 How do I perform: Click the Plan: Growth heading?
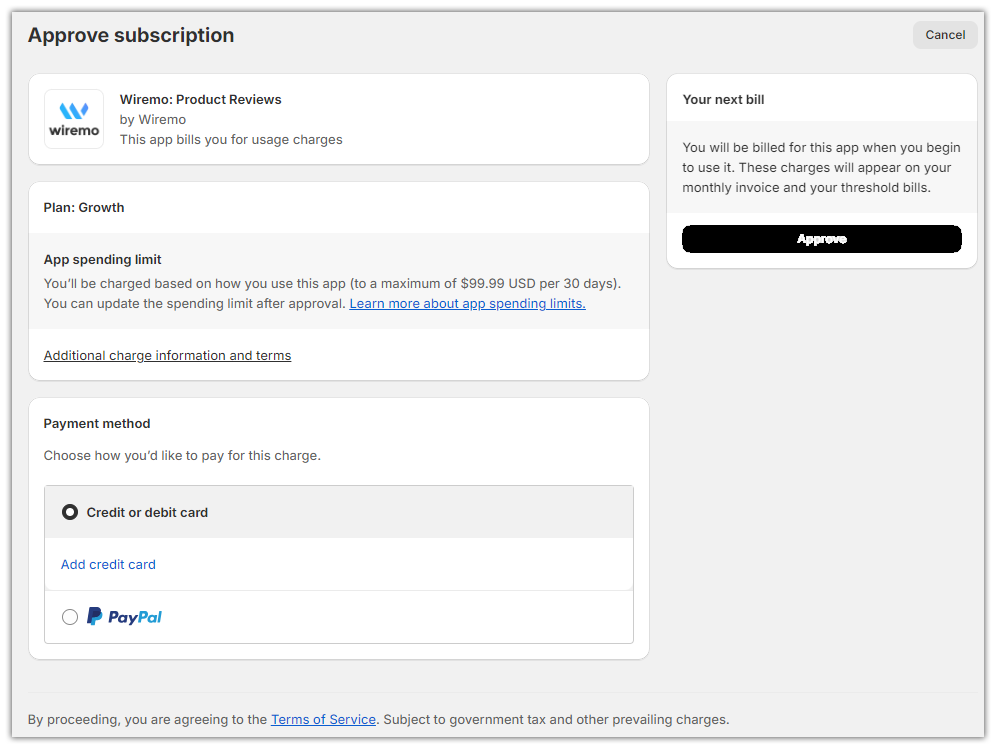(x=84, y=208)
